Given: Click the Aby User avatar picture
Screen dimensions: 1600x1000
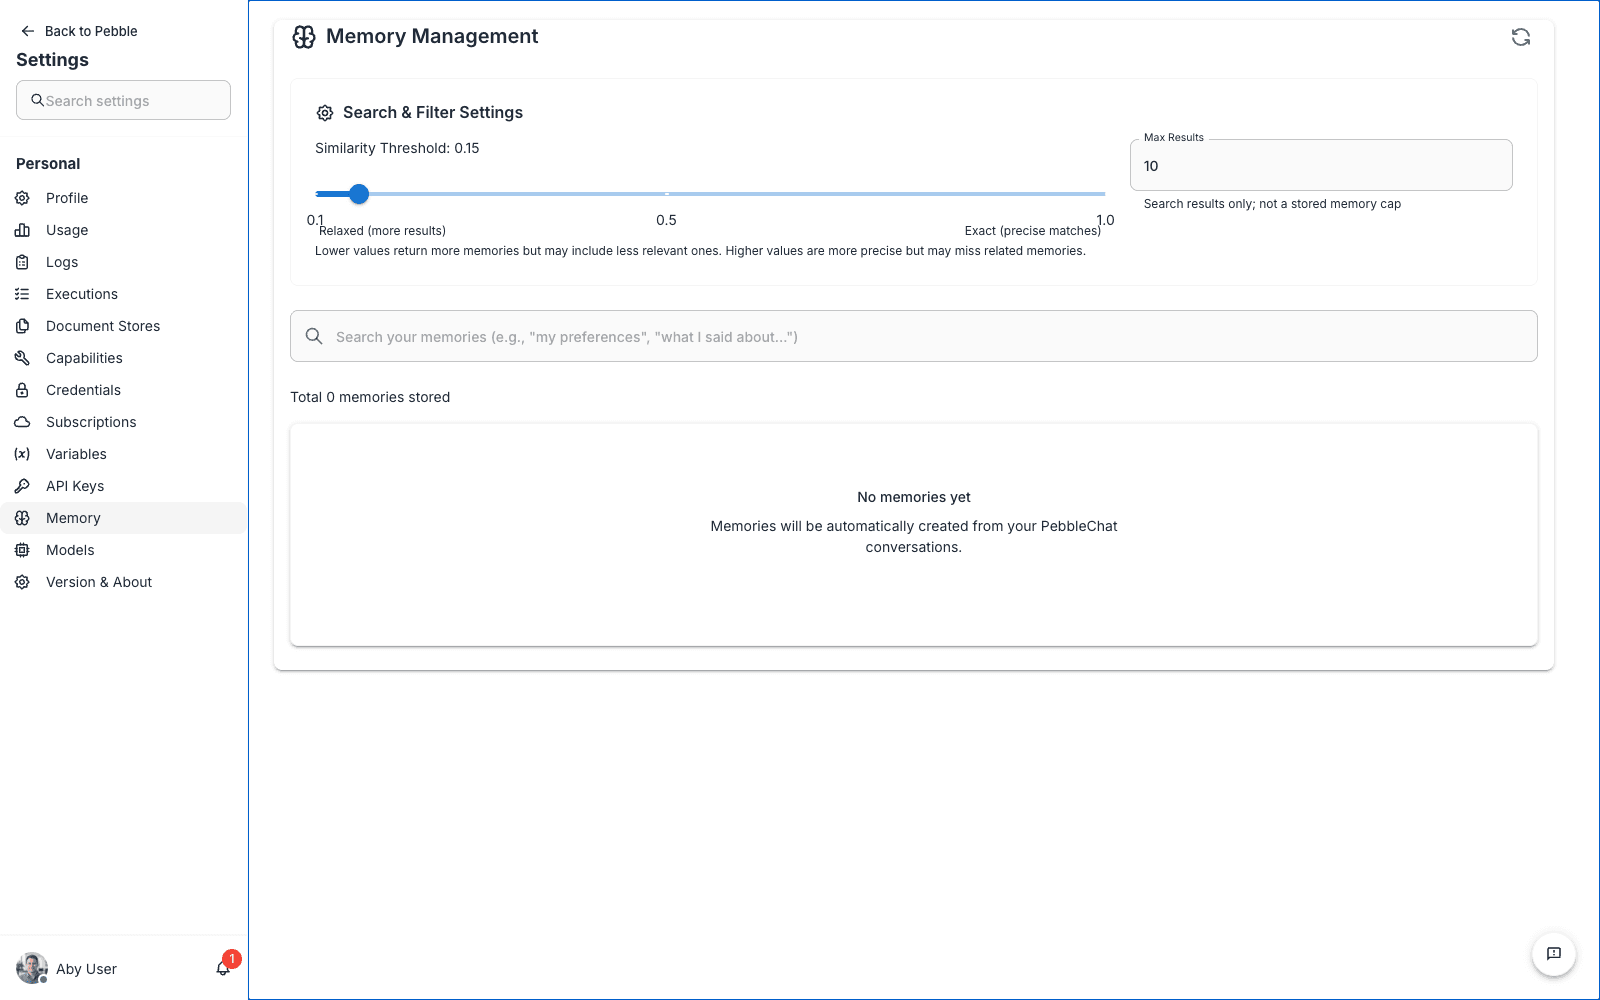Looking at the screenshot, I should (32, 968).
